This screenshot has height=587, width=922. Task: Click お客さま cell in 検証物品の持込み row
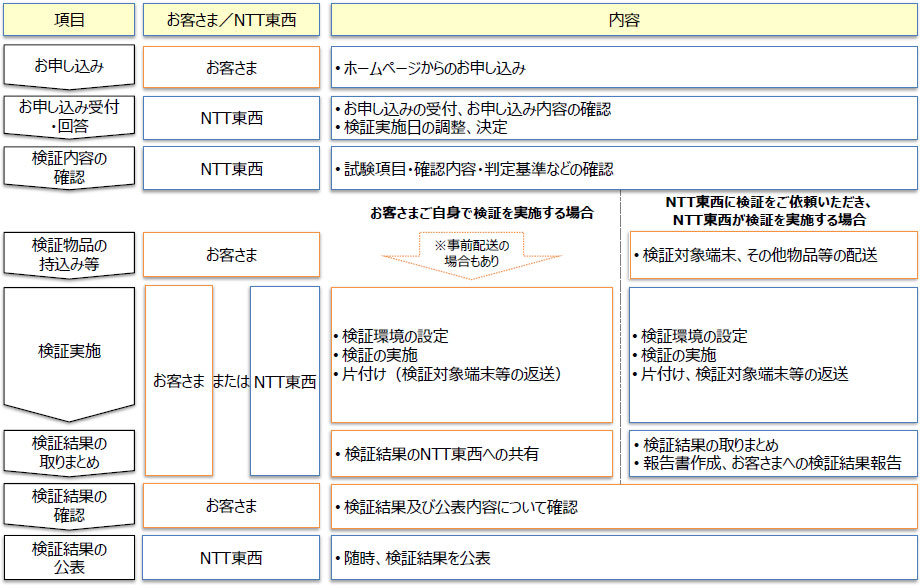tap(231, 255)
